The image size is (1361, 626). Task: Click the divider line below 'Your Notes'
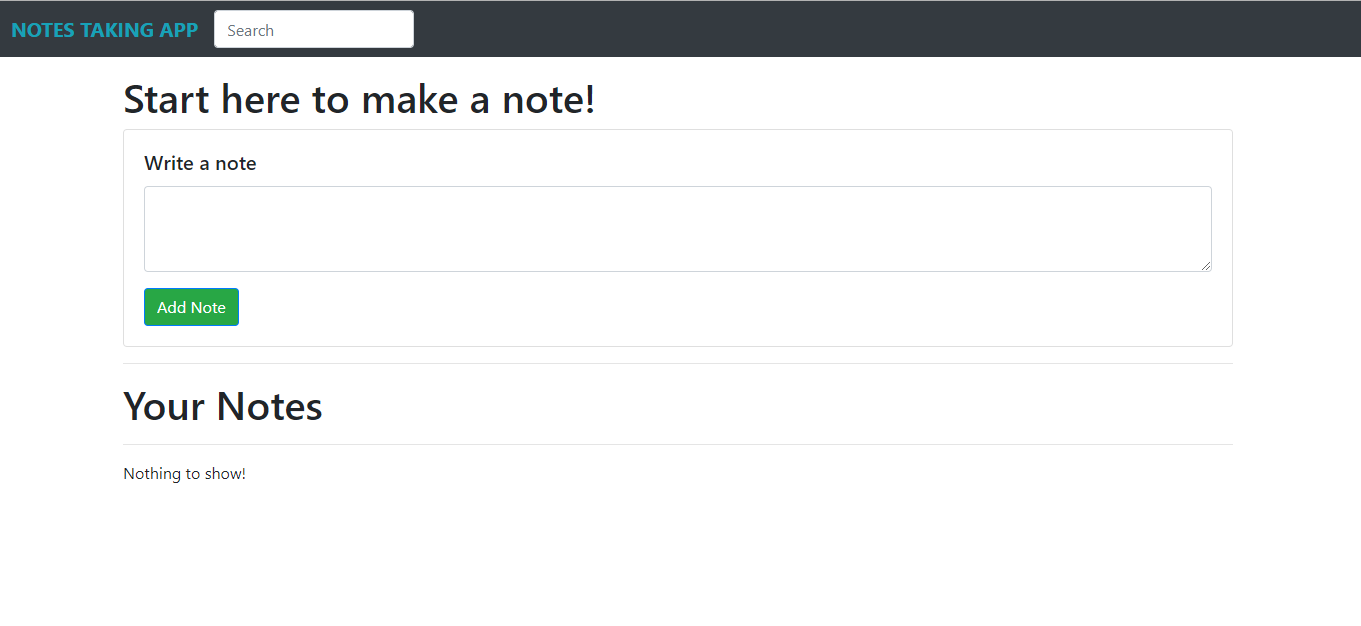(x=677, y=444)
